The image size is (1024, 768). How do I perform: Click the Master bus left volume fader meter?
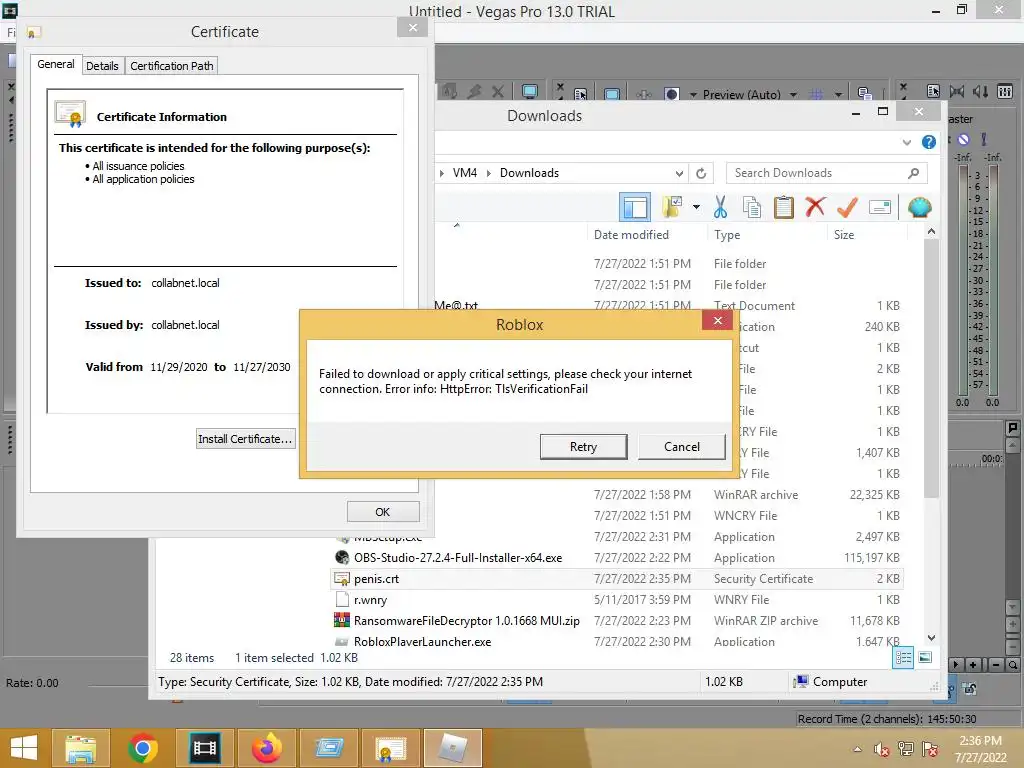[x=963, y=280]
